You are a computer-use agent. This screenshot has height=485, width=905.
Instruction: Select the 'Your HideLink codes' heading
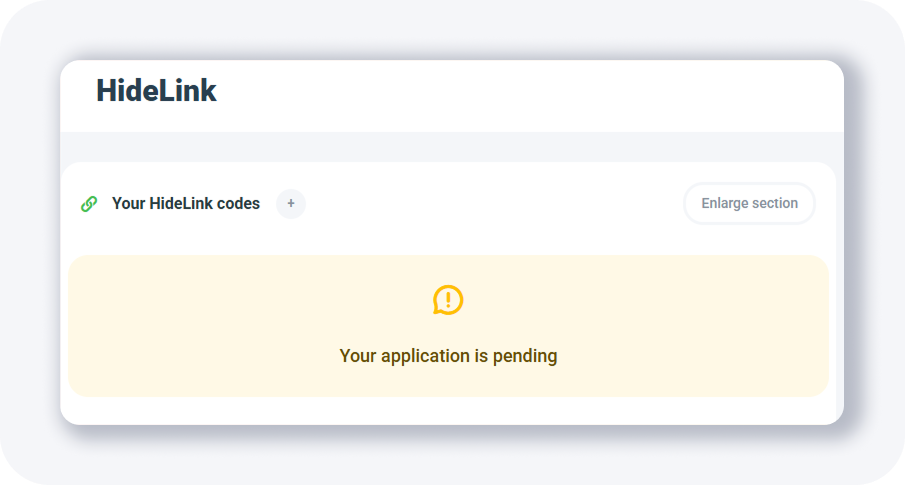coord(186,204)
